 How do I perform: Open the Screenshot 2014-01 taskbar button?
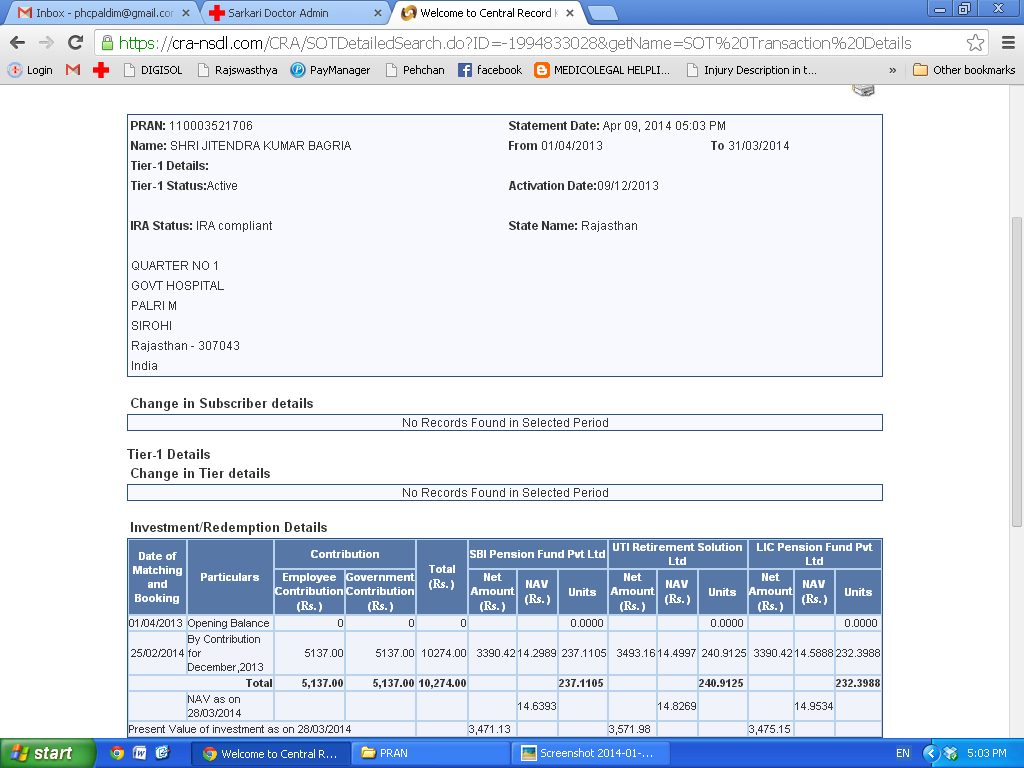(590, 754)
